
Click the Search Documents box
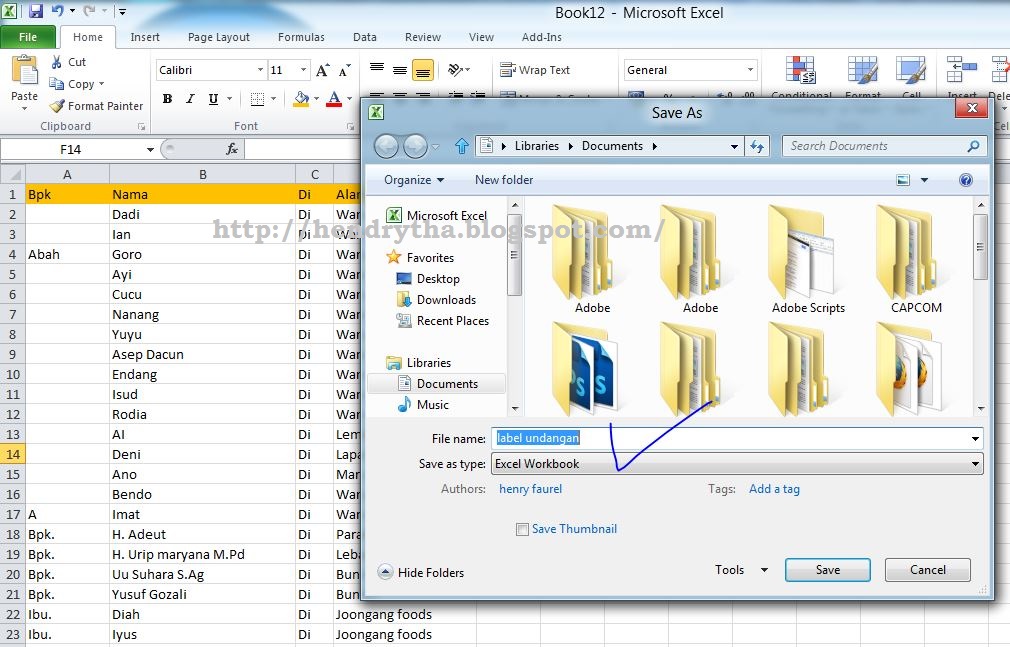click(884, 146)
